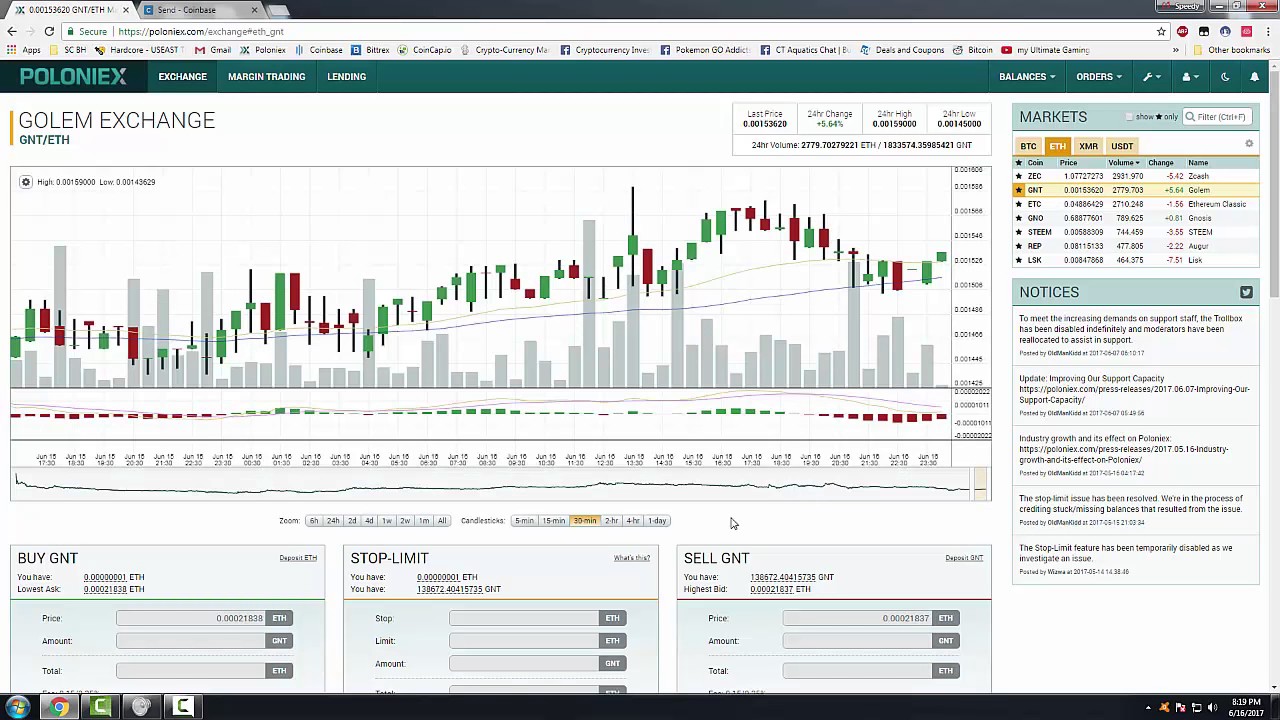The image size is (1280, 720).
Task: Set chart zoom to 1w
Action: click(x=387, y=521)
